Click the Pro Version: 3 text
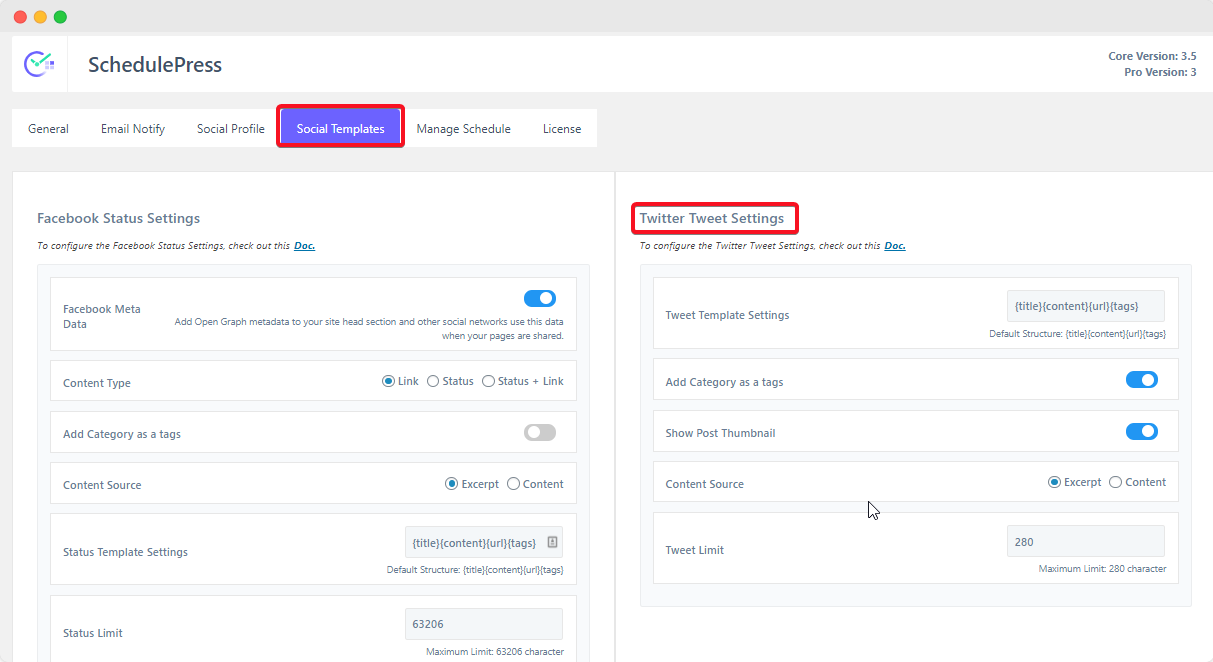 1158,72
